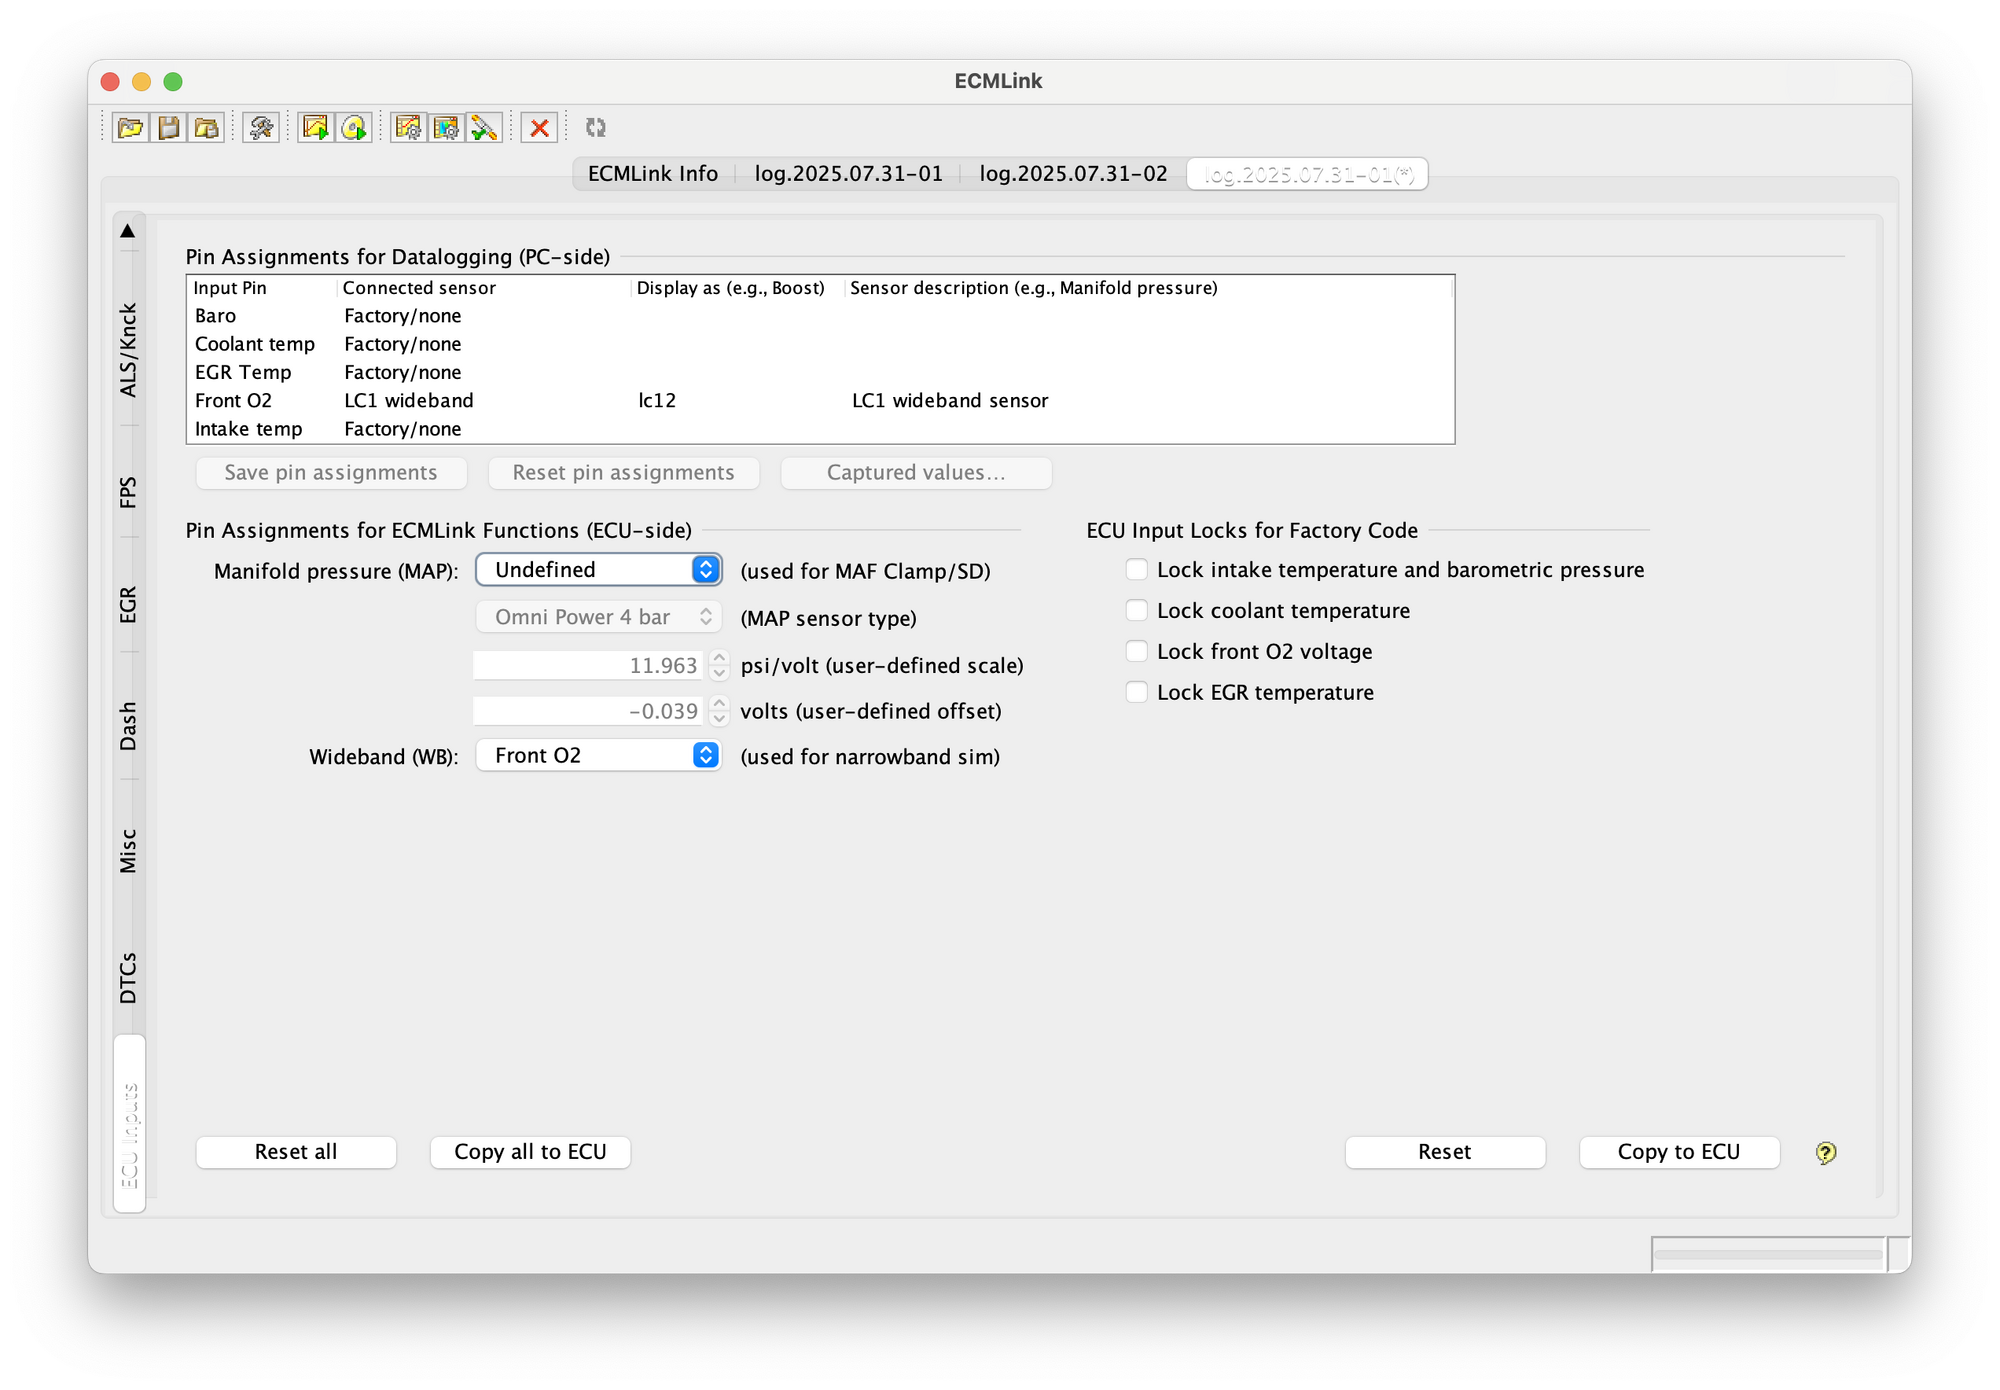Open the Wideband (WB) Front O2 dropdown
2000x1390 pixels.
point(598,755)
